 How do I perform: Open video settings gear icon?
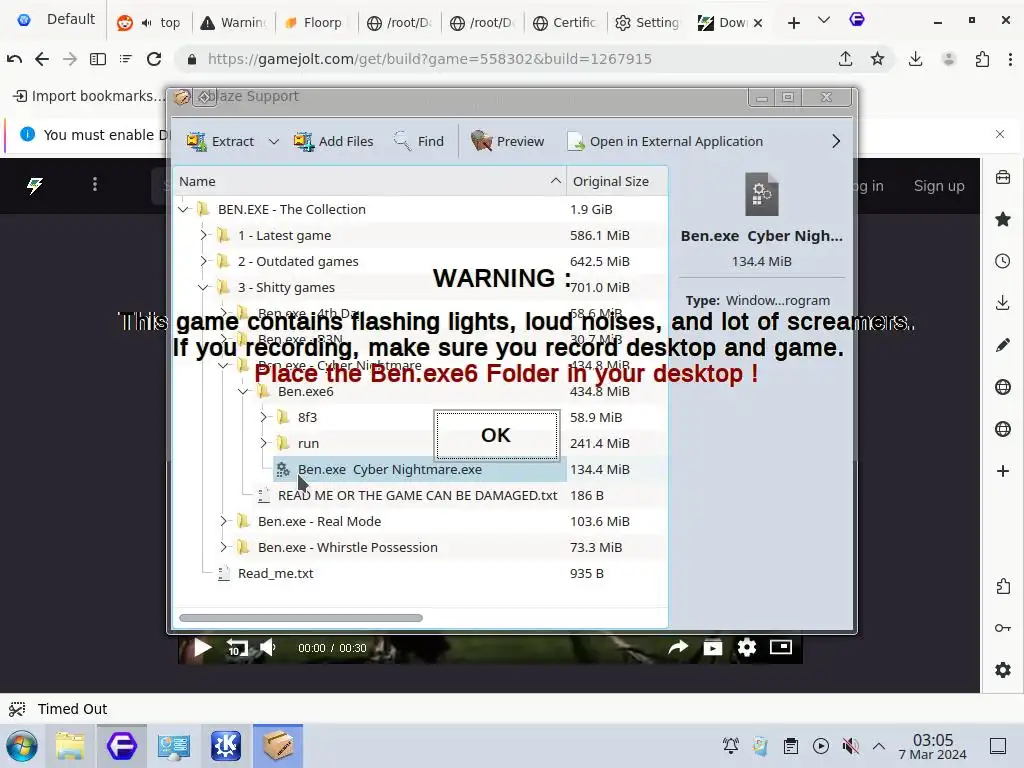pos(746,647)
